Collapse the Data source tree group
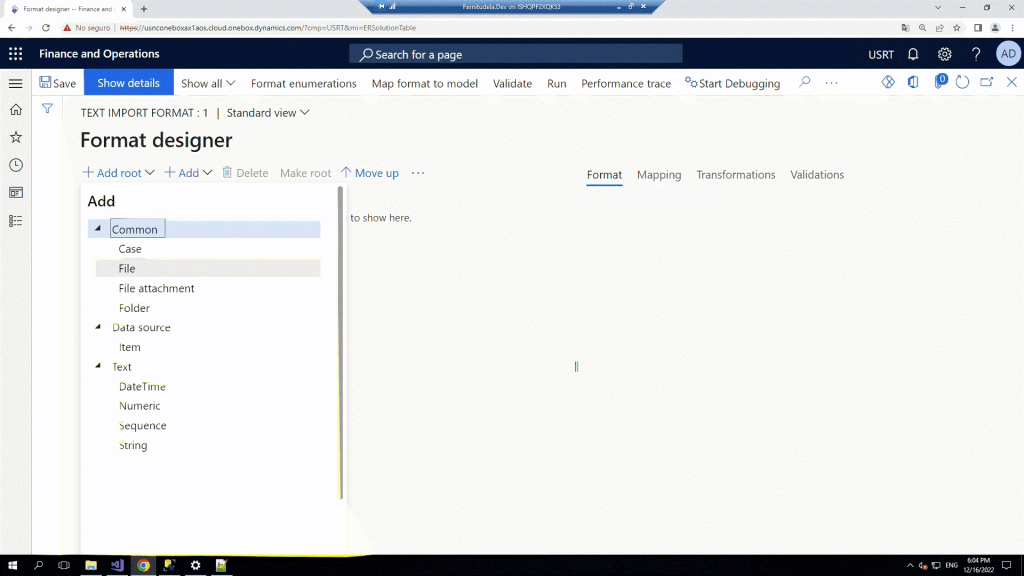1024x576 pixels. pos(98,327)
